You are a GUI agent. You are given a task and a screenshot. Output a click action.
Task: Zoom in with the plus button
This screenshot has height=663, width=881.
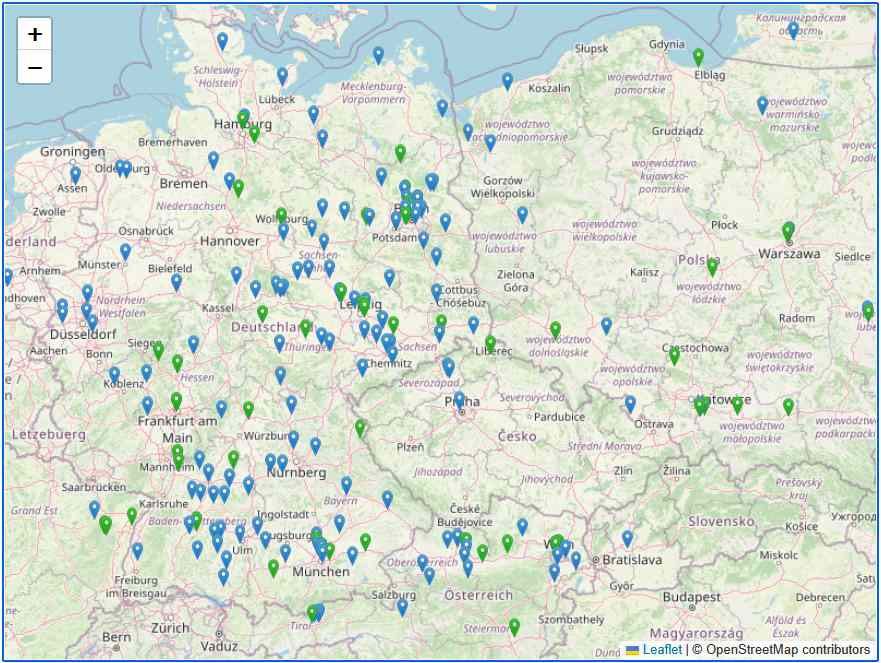(x=35, y=34)
